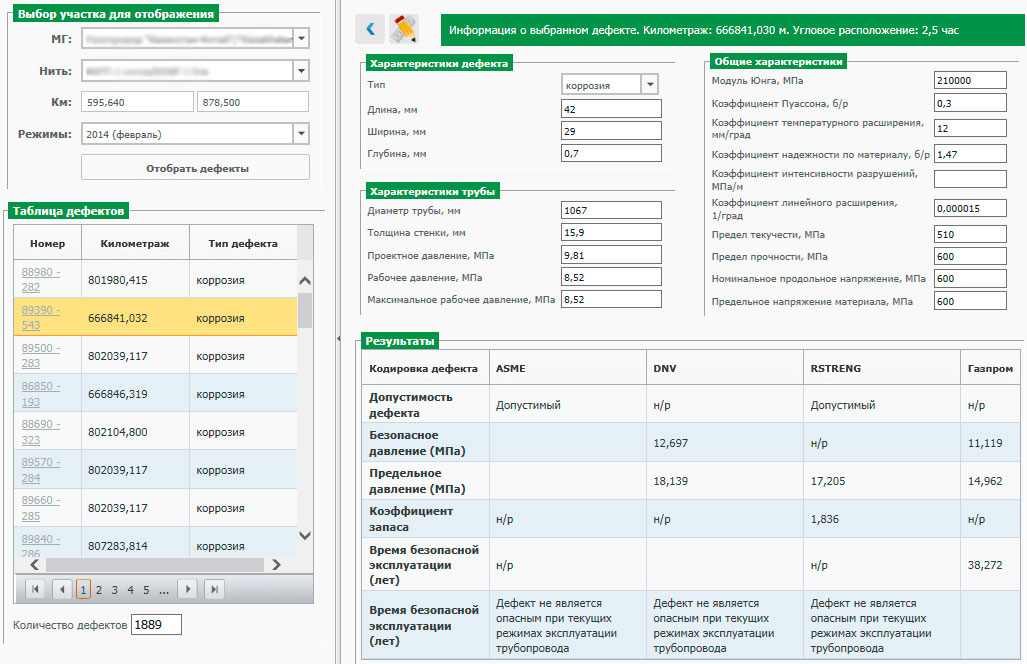Image resolution: width=1027 pixels, height=664 pixels.
Task: Collapse left panel using splitter arrow
Action: point(339,339)
